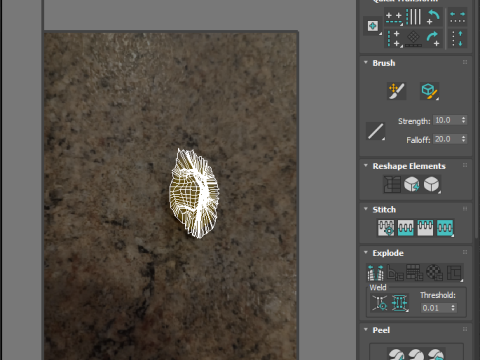Image resolution: width=480 pixels, height=360 pixels.
Task: Click the Rotate -90 degrees arrow icon
Action: coord(433,17)
